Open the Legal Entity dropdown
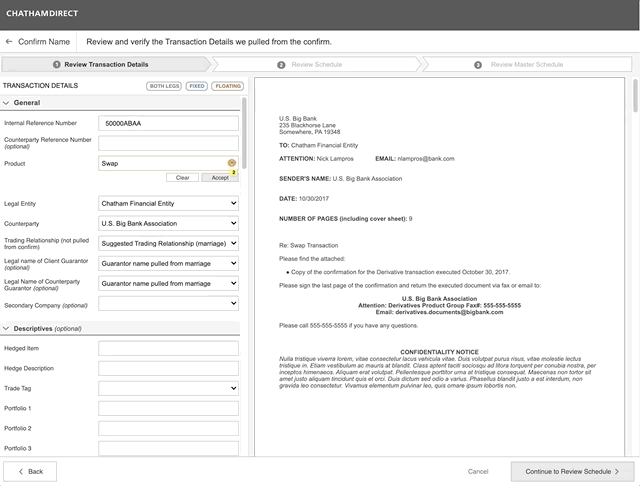 click(x=168, y=203)
